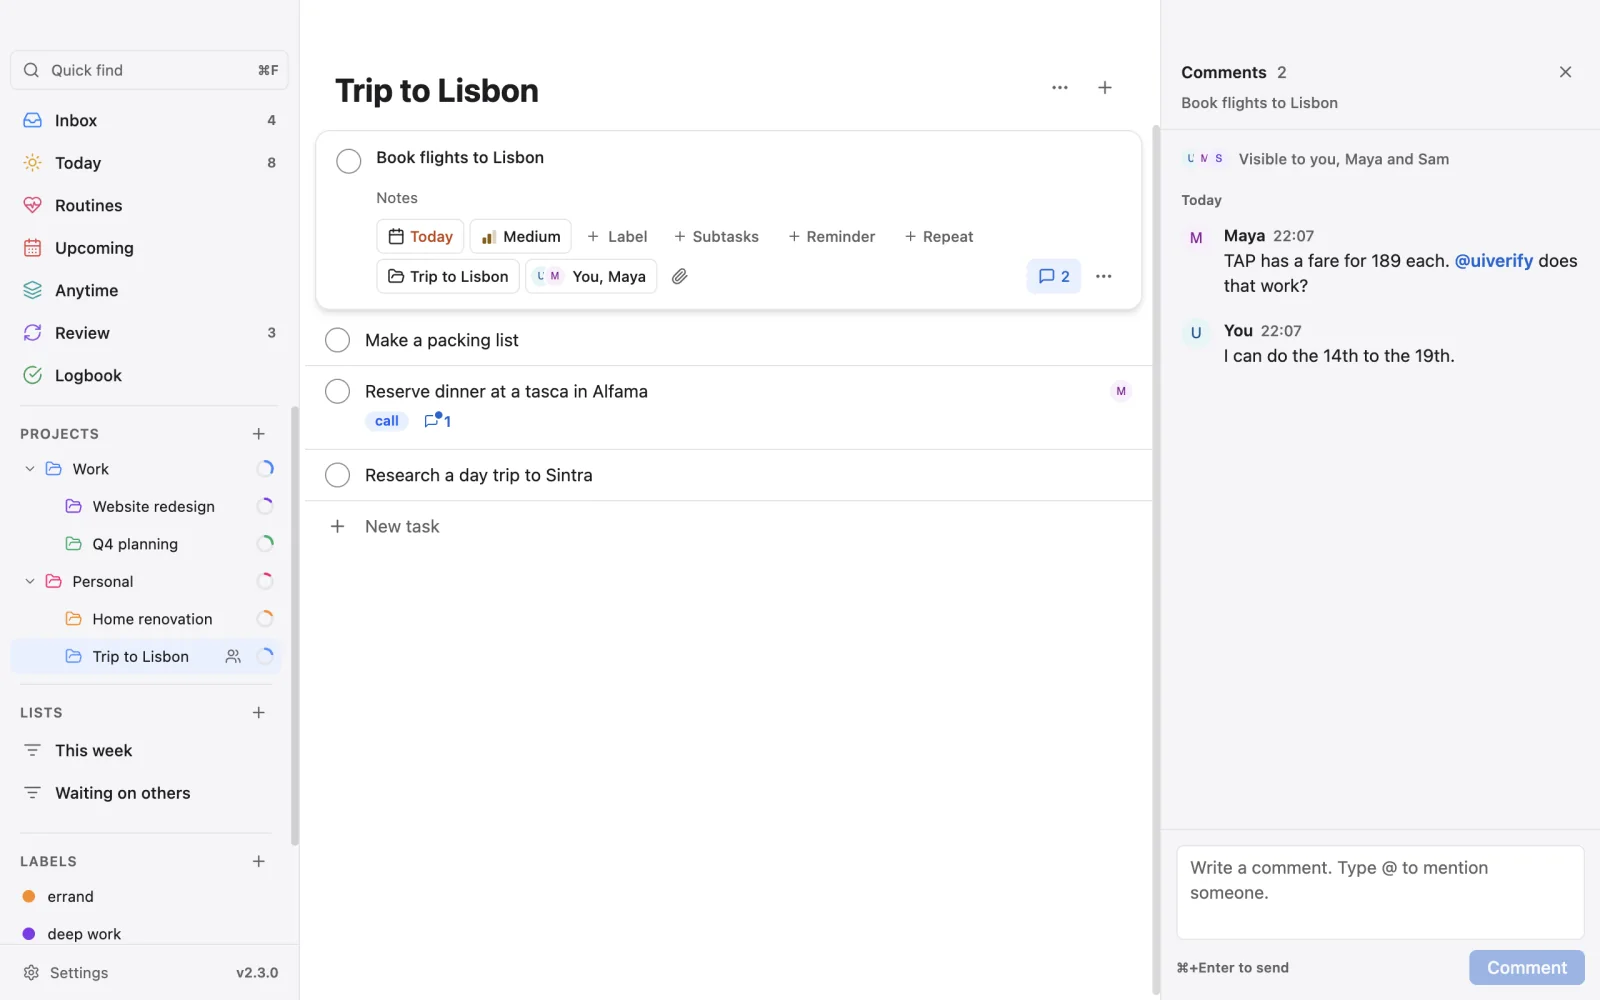The image size is (1600, 1000).
Task: Open the Review view
Action: pos(149,333)
